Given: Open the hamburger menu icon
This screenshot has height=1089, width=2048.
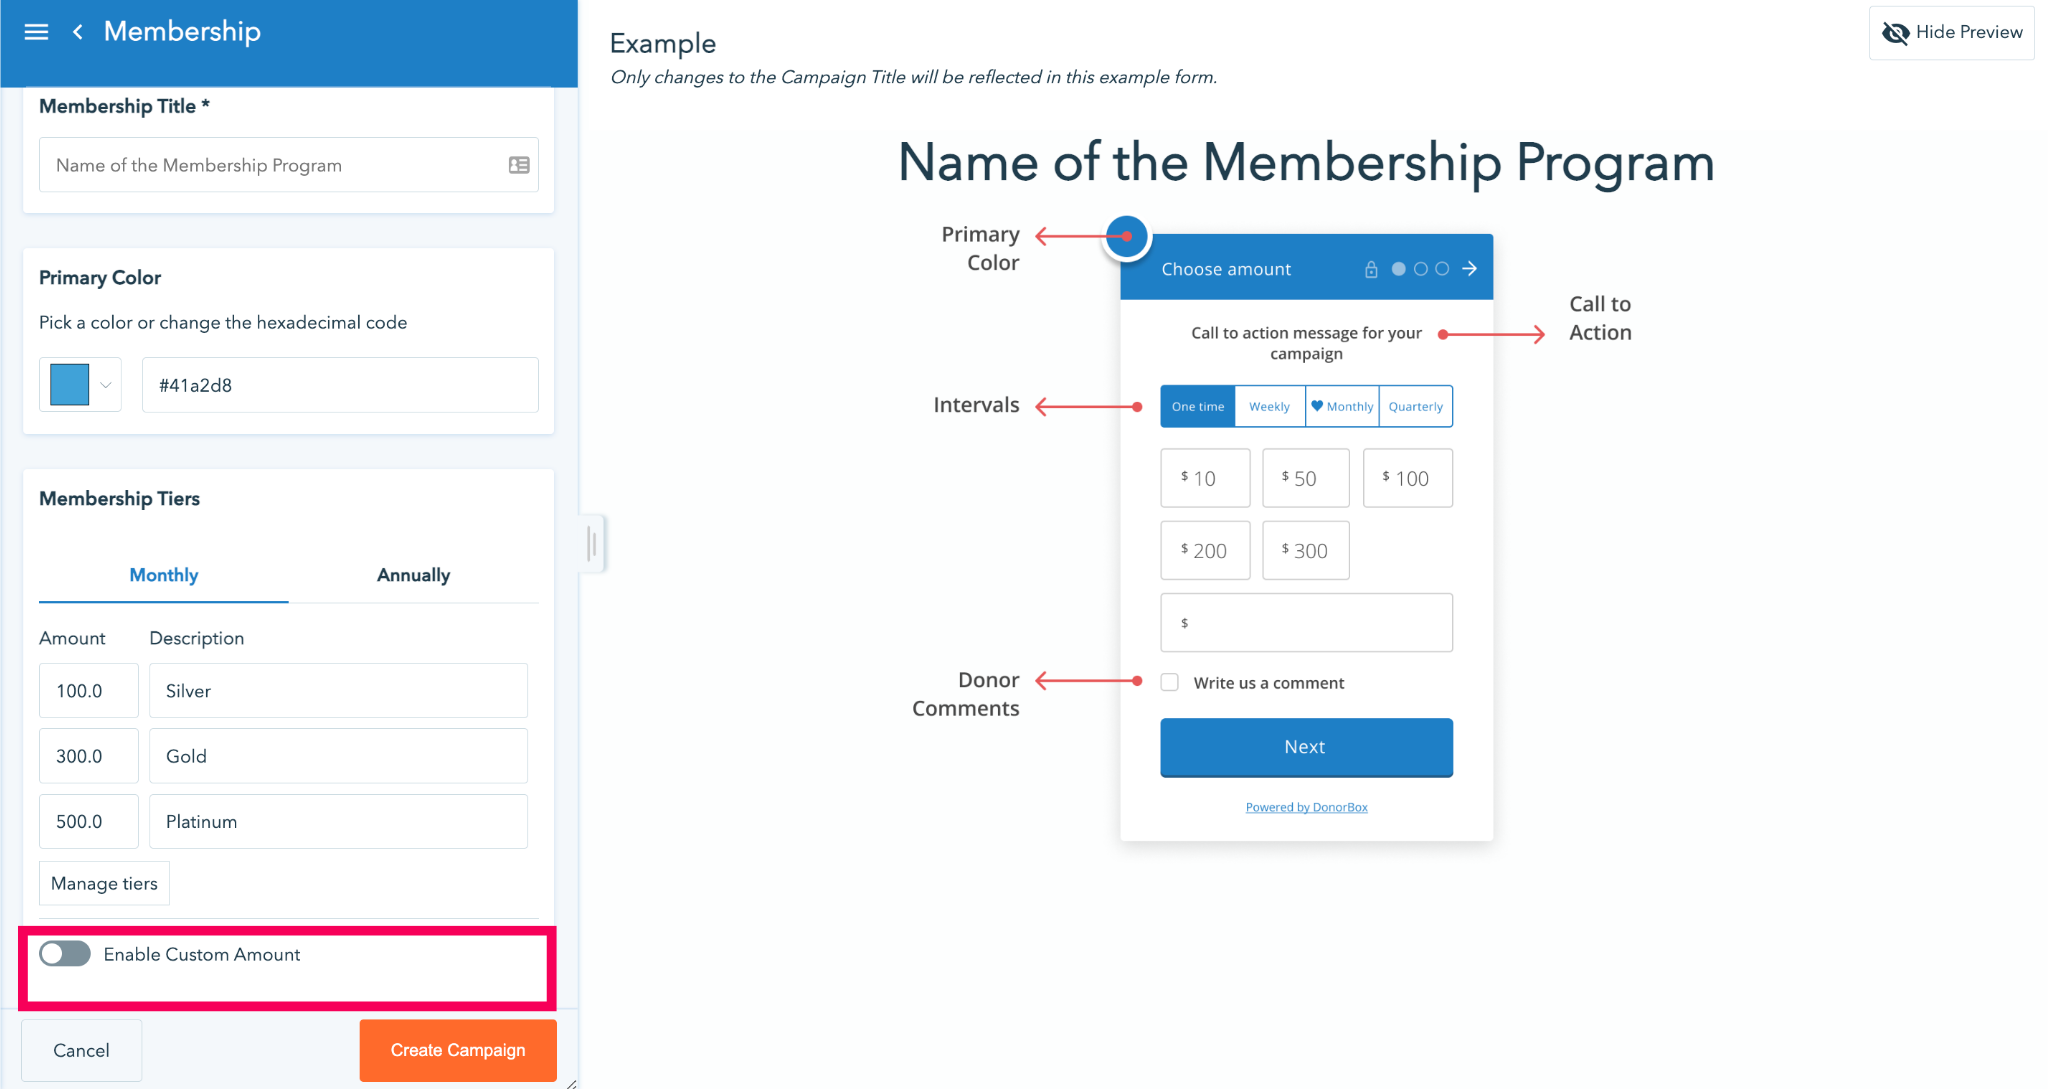Looking at the screenshot, I should (x=36, y=32).
